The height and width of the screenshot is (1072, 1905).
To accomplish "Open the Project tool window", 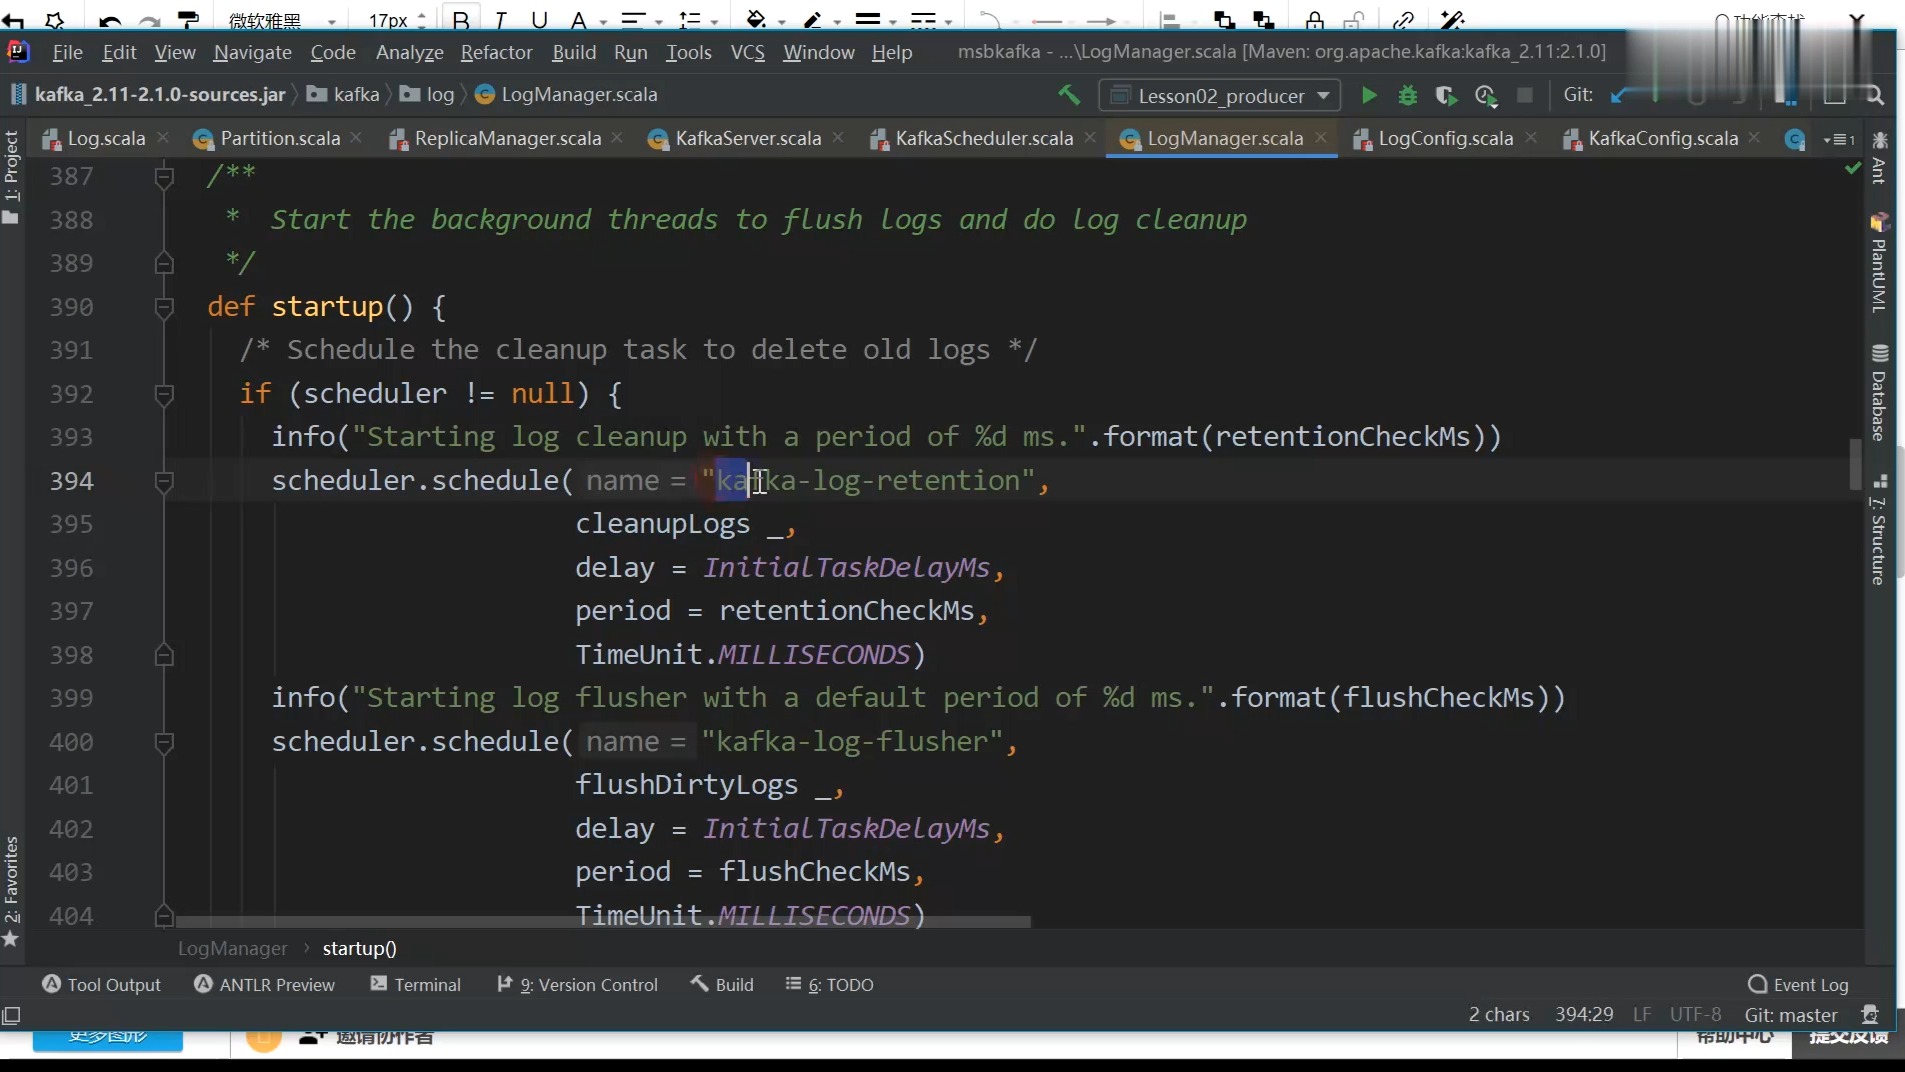I will pyautogui.click(x=11, y=178).
